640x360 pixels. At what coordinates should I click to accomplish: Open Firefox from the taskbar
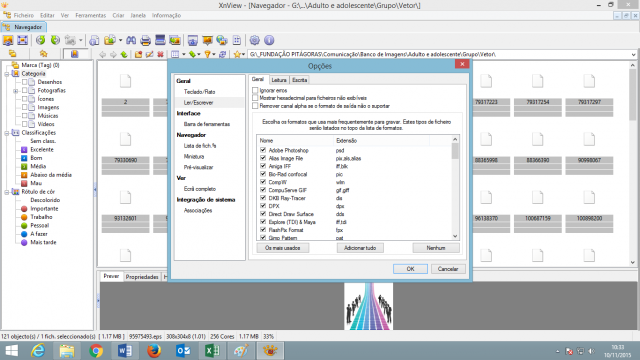(154, 351)
